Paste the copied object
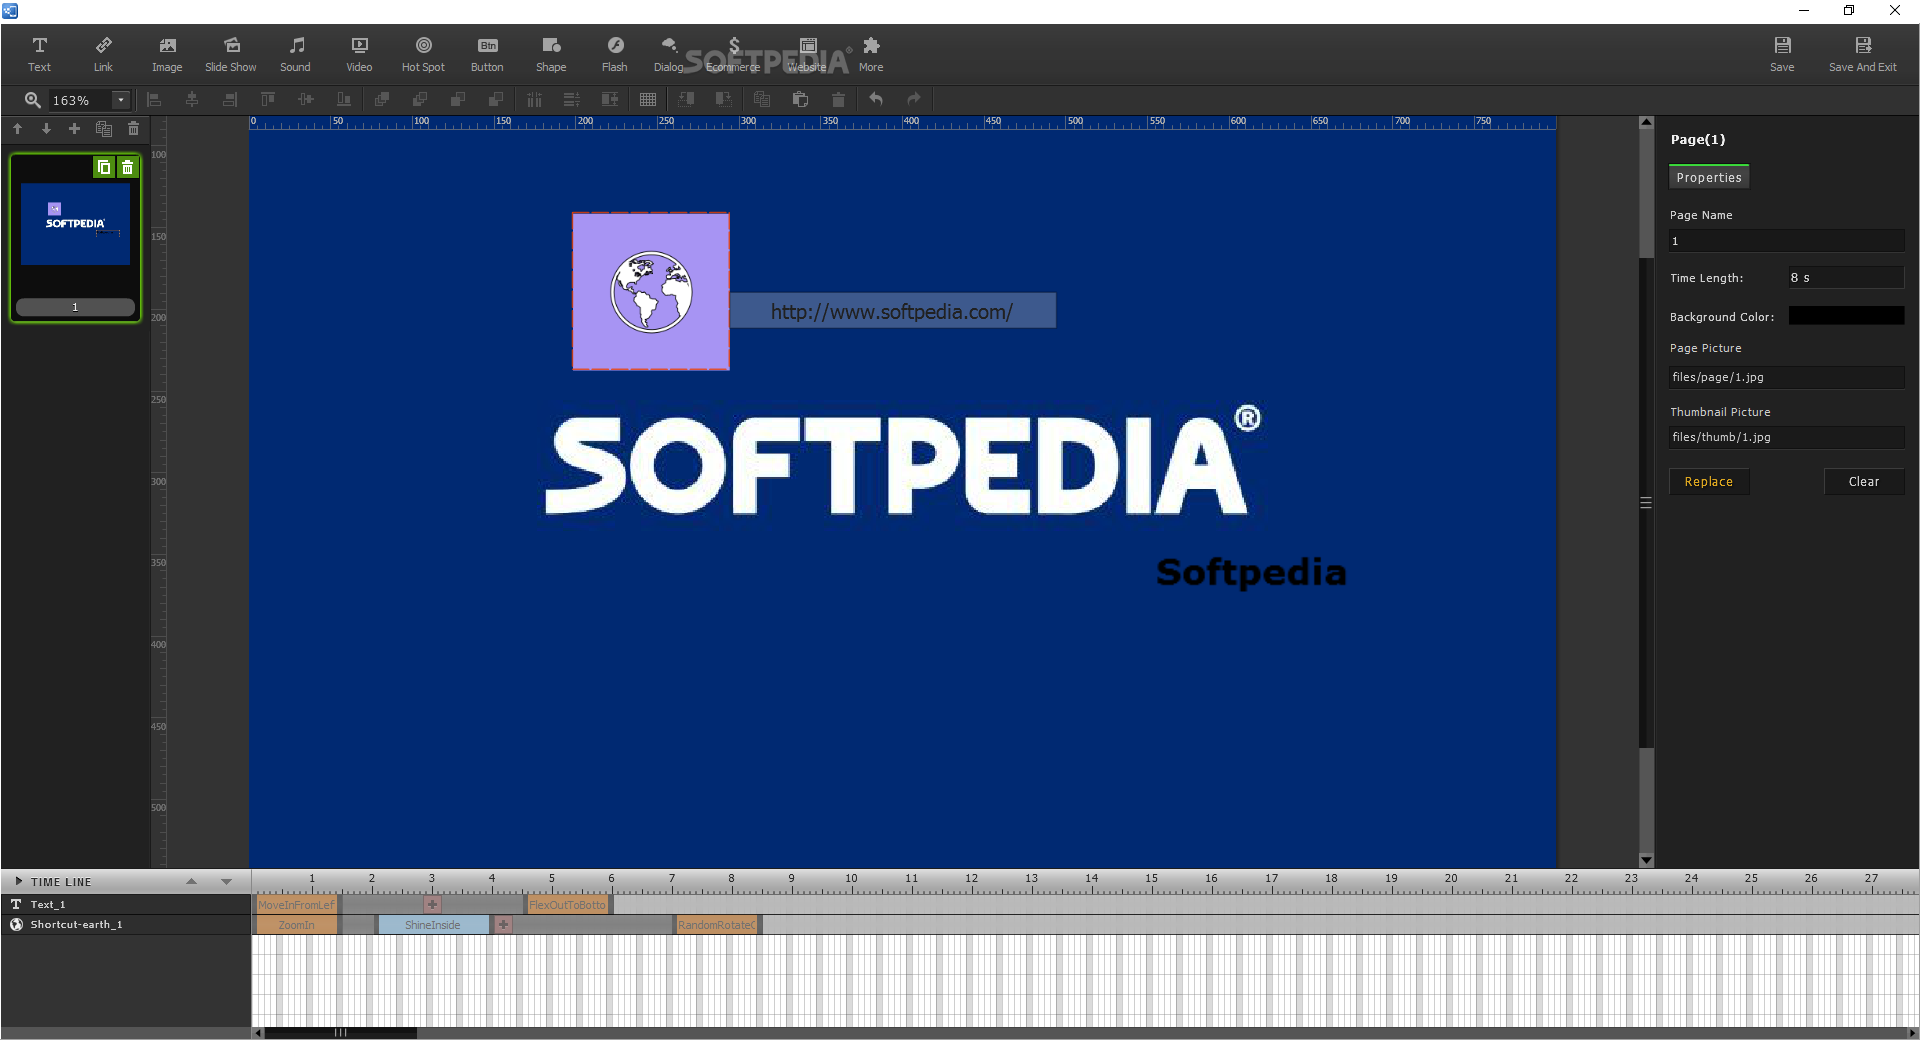The image size is (1920, 1040). coord(800,99)
